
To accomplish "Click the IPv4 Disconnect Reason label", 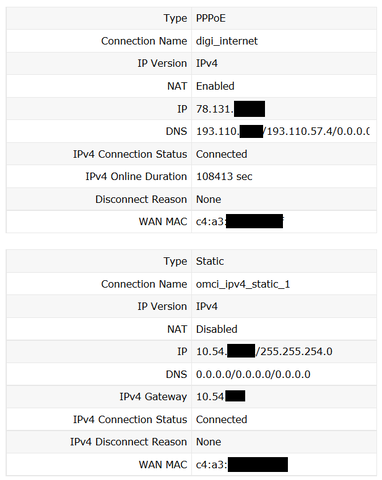I will pos(128,442).
